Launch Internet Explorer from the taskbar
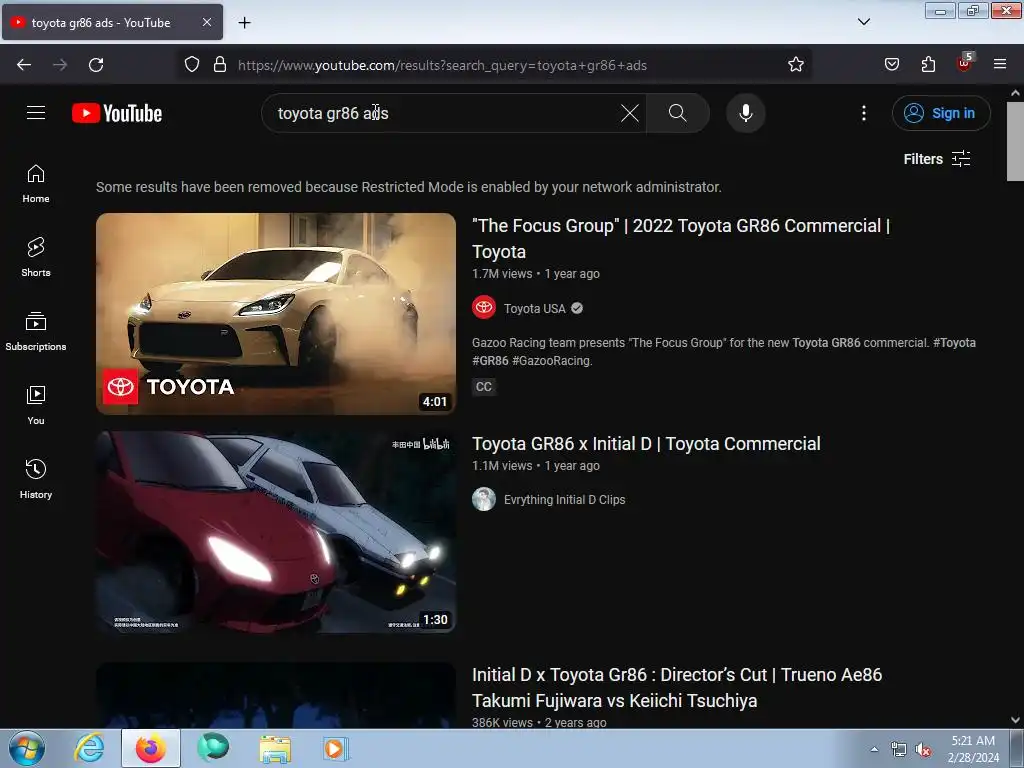The width and height of the screenshot is (1024, 768). point(89,748)
